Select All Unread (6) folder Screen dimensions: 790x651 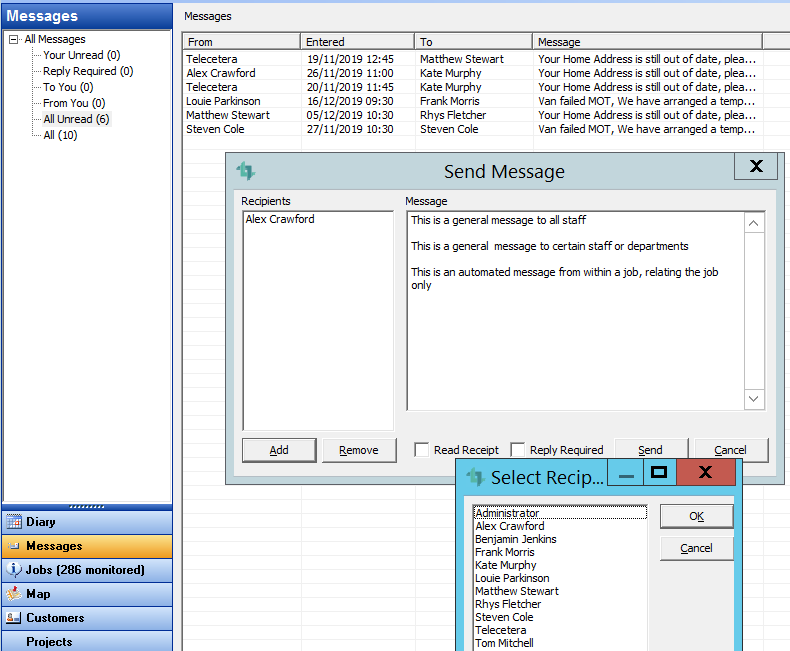pyautogui.click(x=76, y=119)
